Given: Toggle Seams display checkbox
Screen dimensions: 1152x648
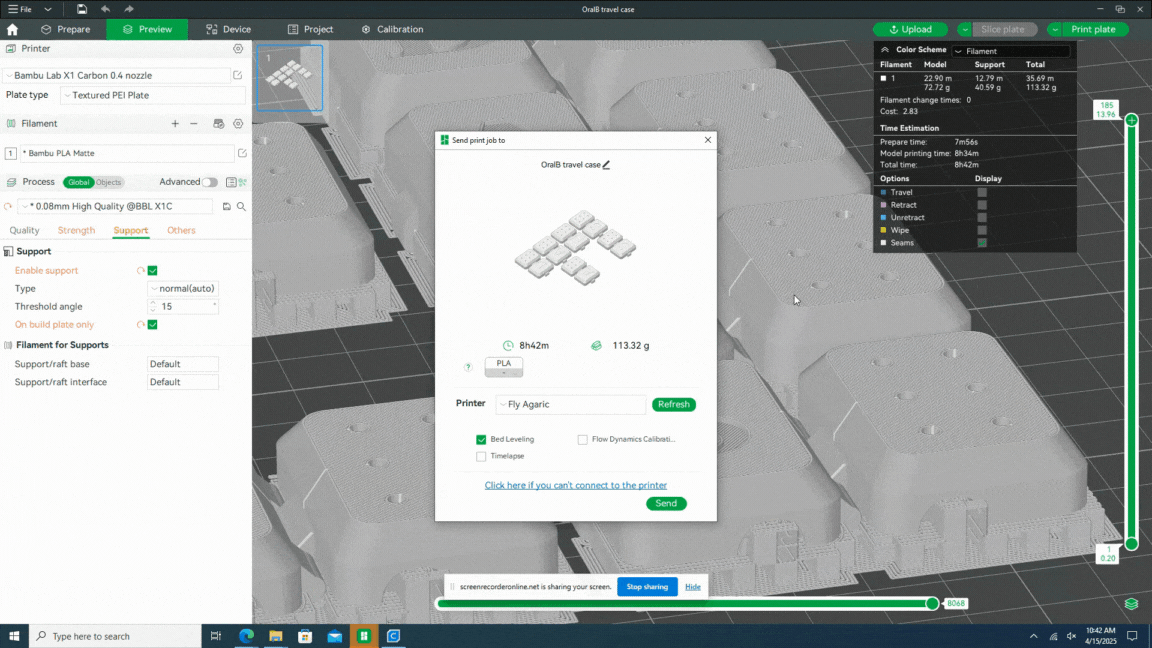Looking at the screenshot, I should [982, 242].
